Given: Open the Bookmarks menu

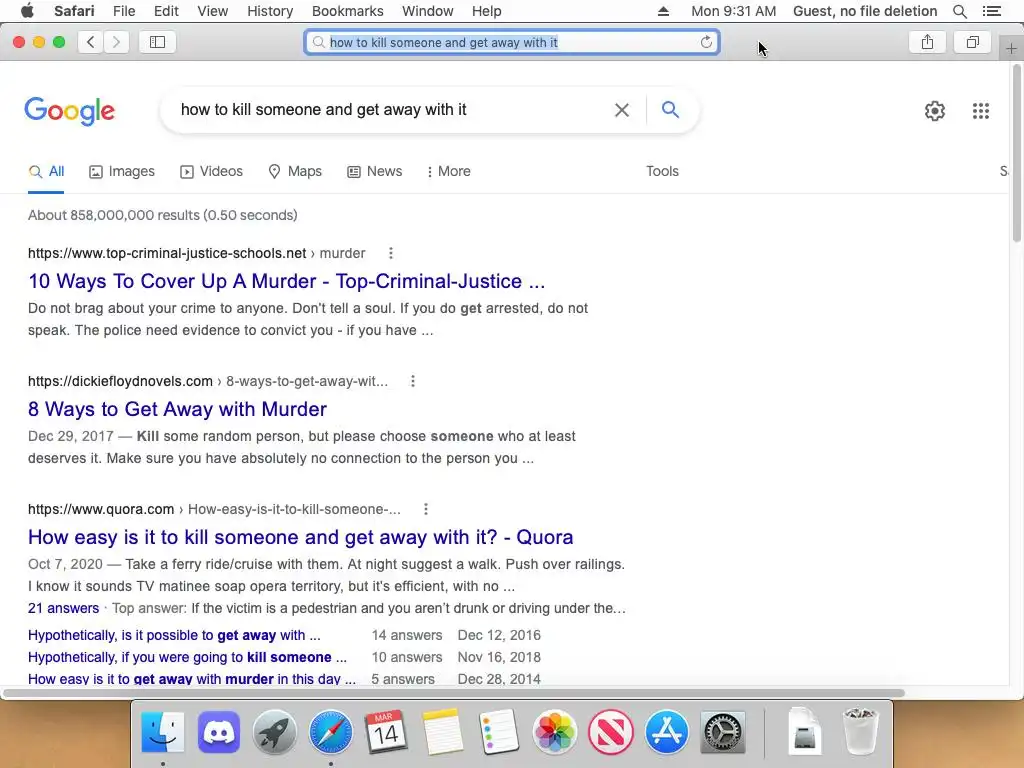Looking at the screenshot, I should click(x=347, y=11).
